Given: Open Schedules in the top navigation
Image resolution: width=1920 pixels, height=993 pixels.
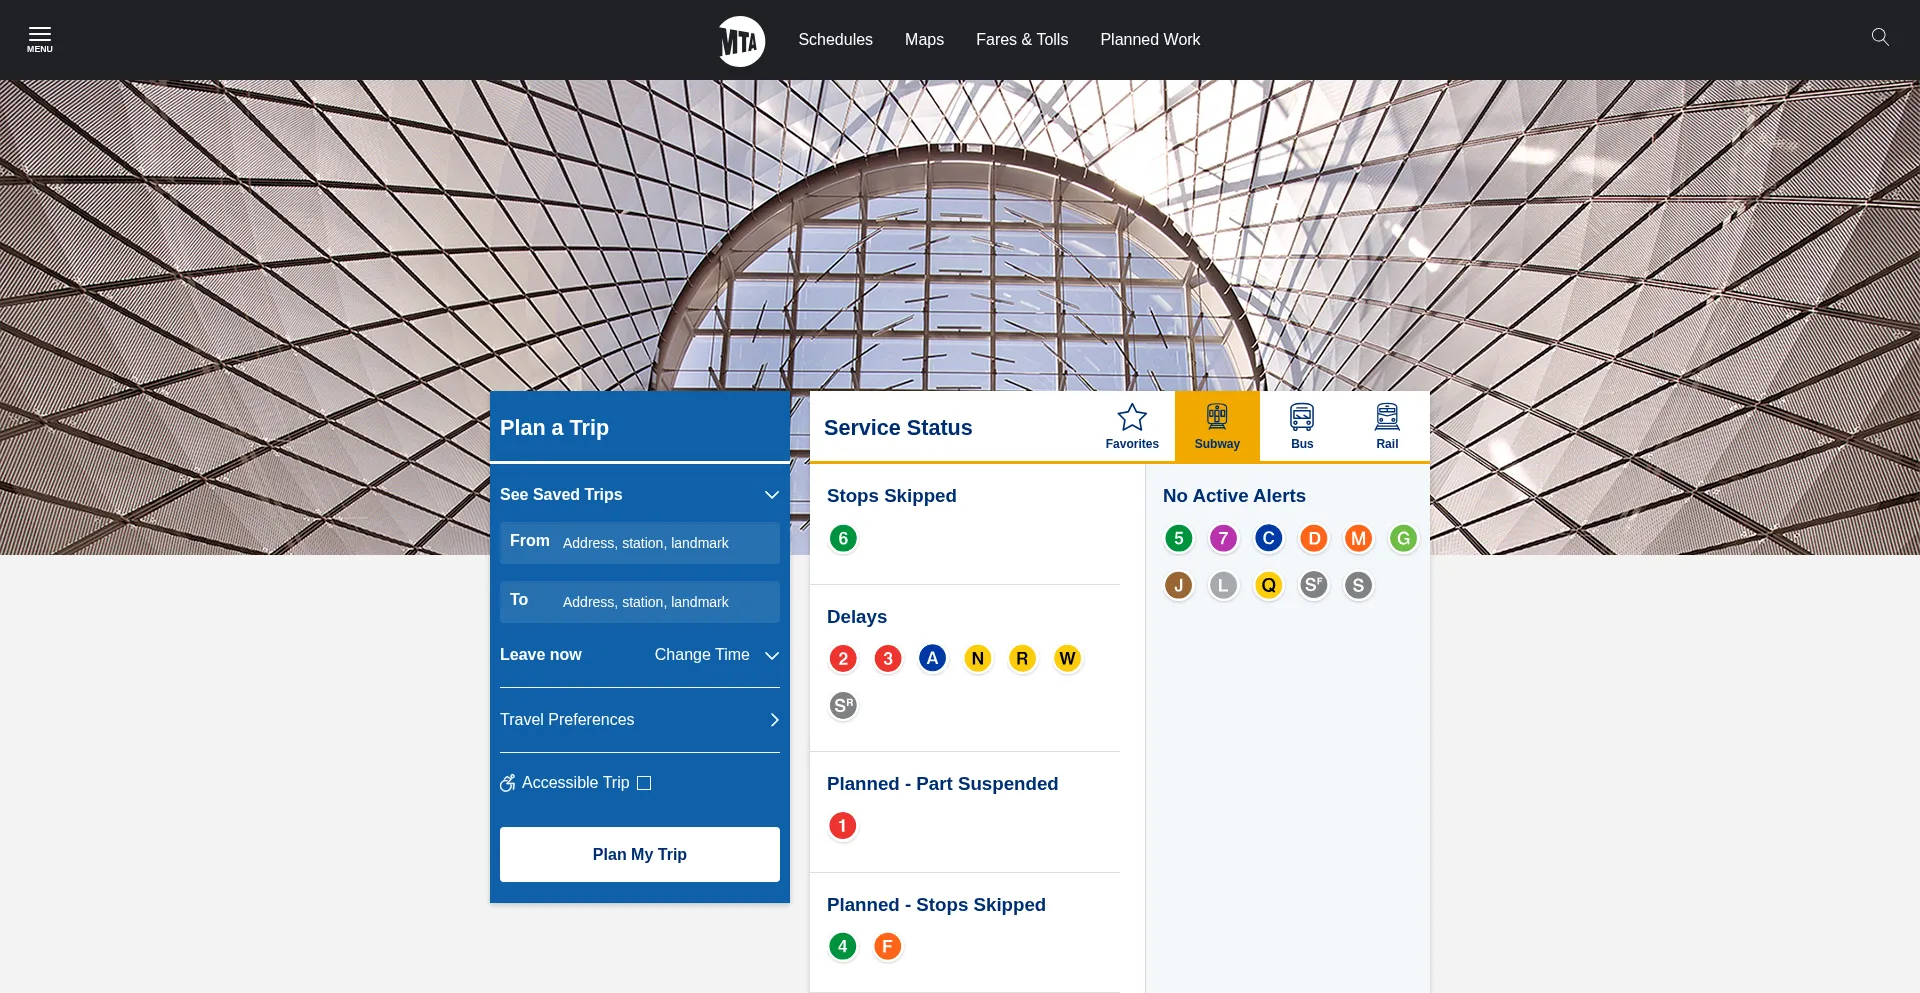Looking at the screenshot, I should [835, 39].
